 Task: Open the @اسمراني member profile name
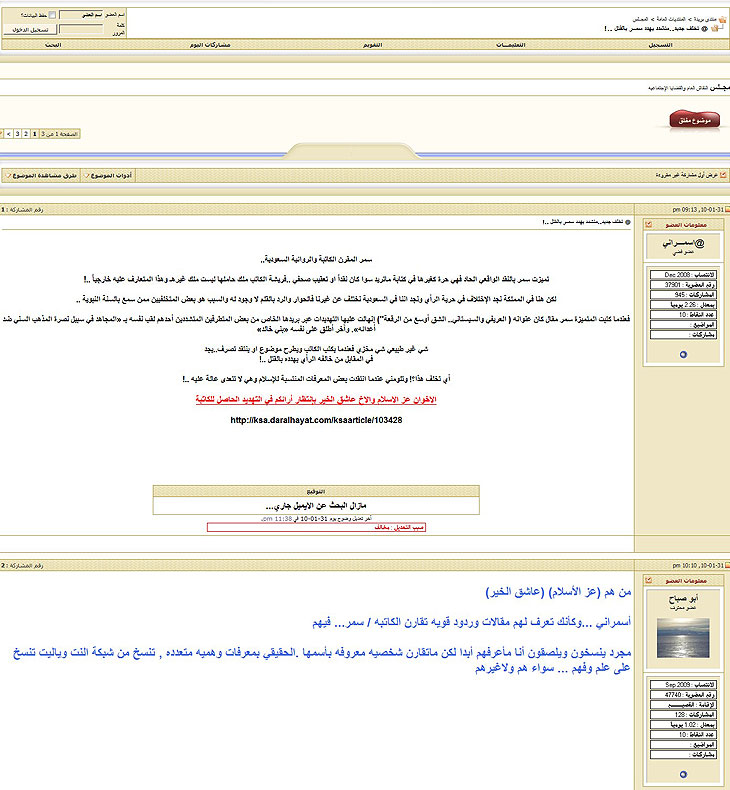[683, 243]
